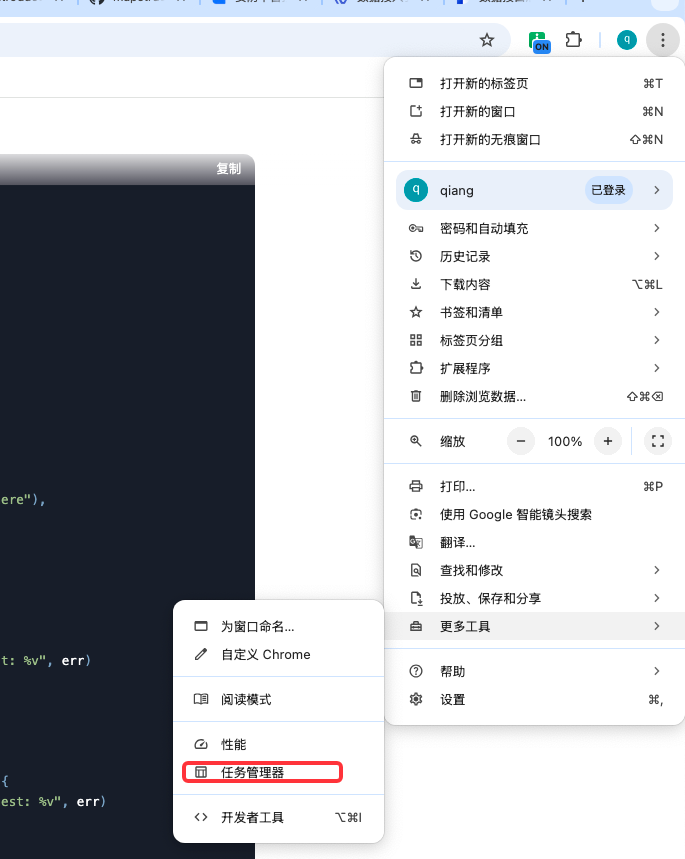Click the bookmark star in address bar
685x859 pixels.
point(487,40)
